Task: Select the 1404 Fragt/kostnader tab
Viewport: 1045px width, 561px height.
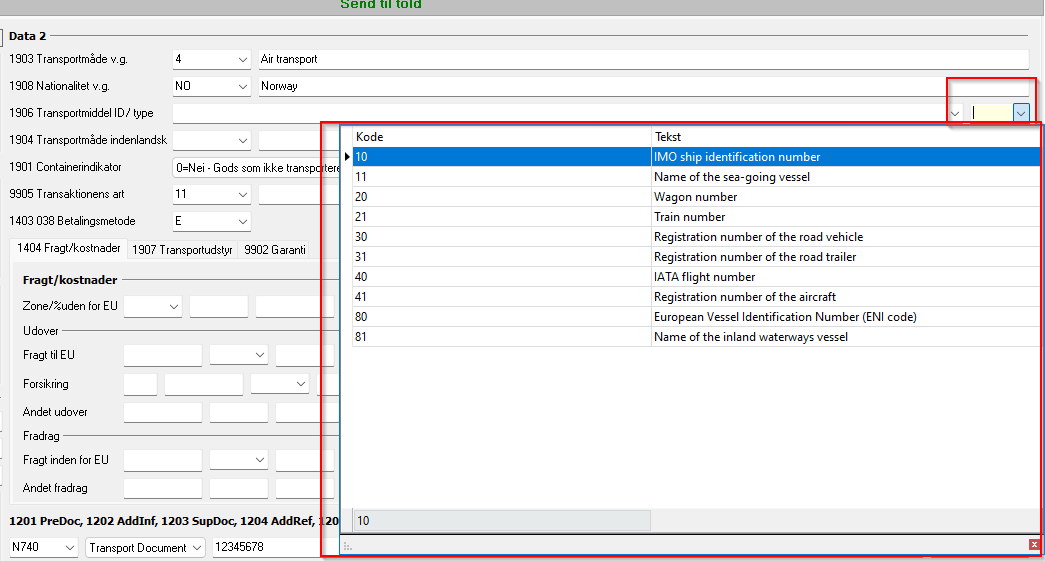Action: pyautogui.click(x=70, y=249)
